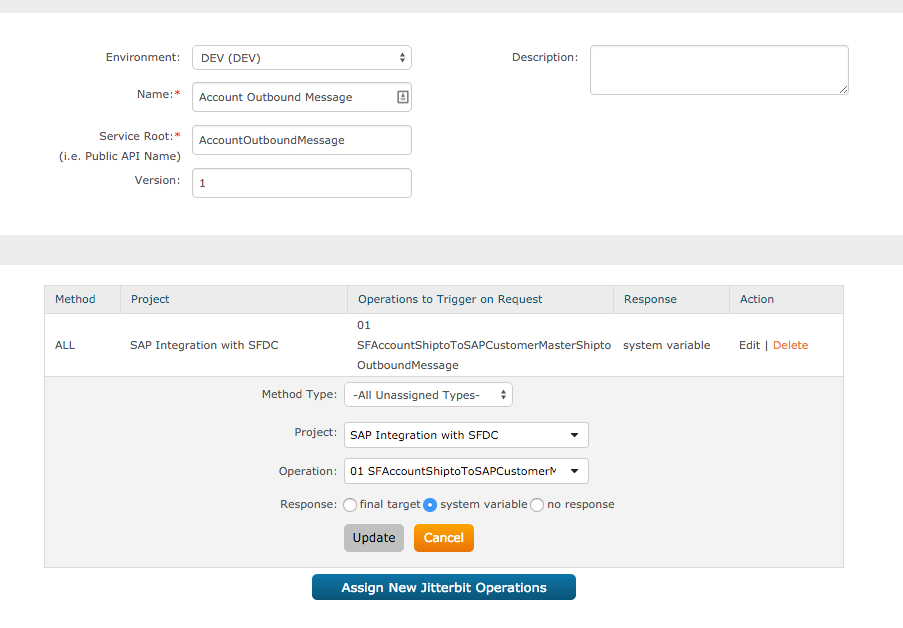Select the 'final target' response option
903x628 pixels.
click(x=350, y=505)
